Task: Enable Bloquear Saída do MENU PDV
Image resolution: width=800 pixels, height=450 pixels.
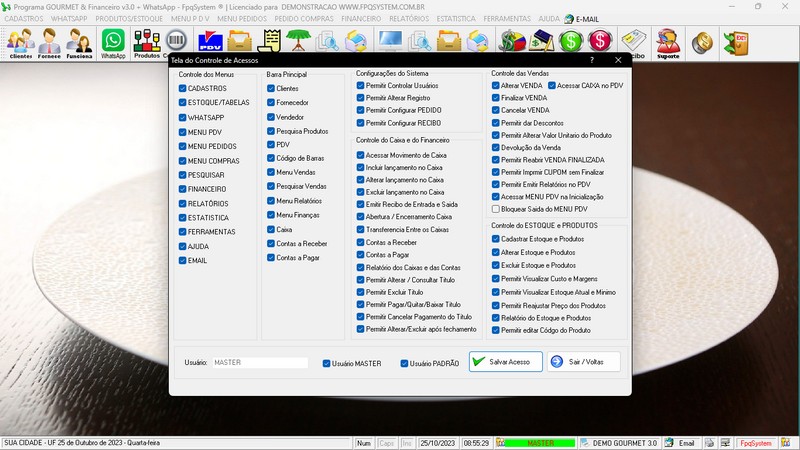Action: 495,209
